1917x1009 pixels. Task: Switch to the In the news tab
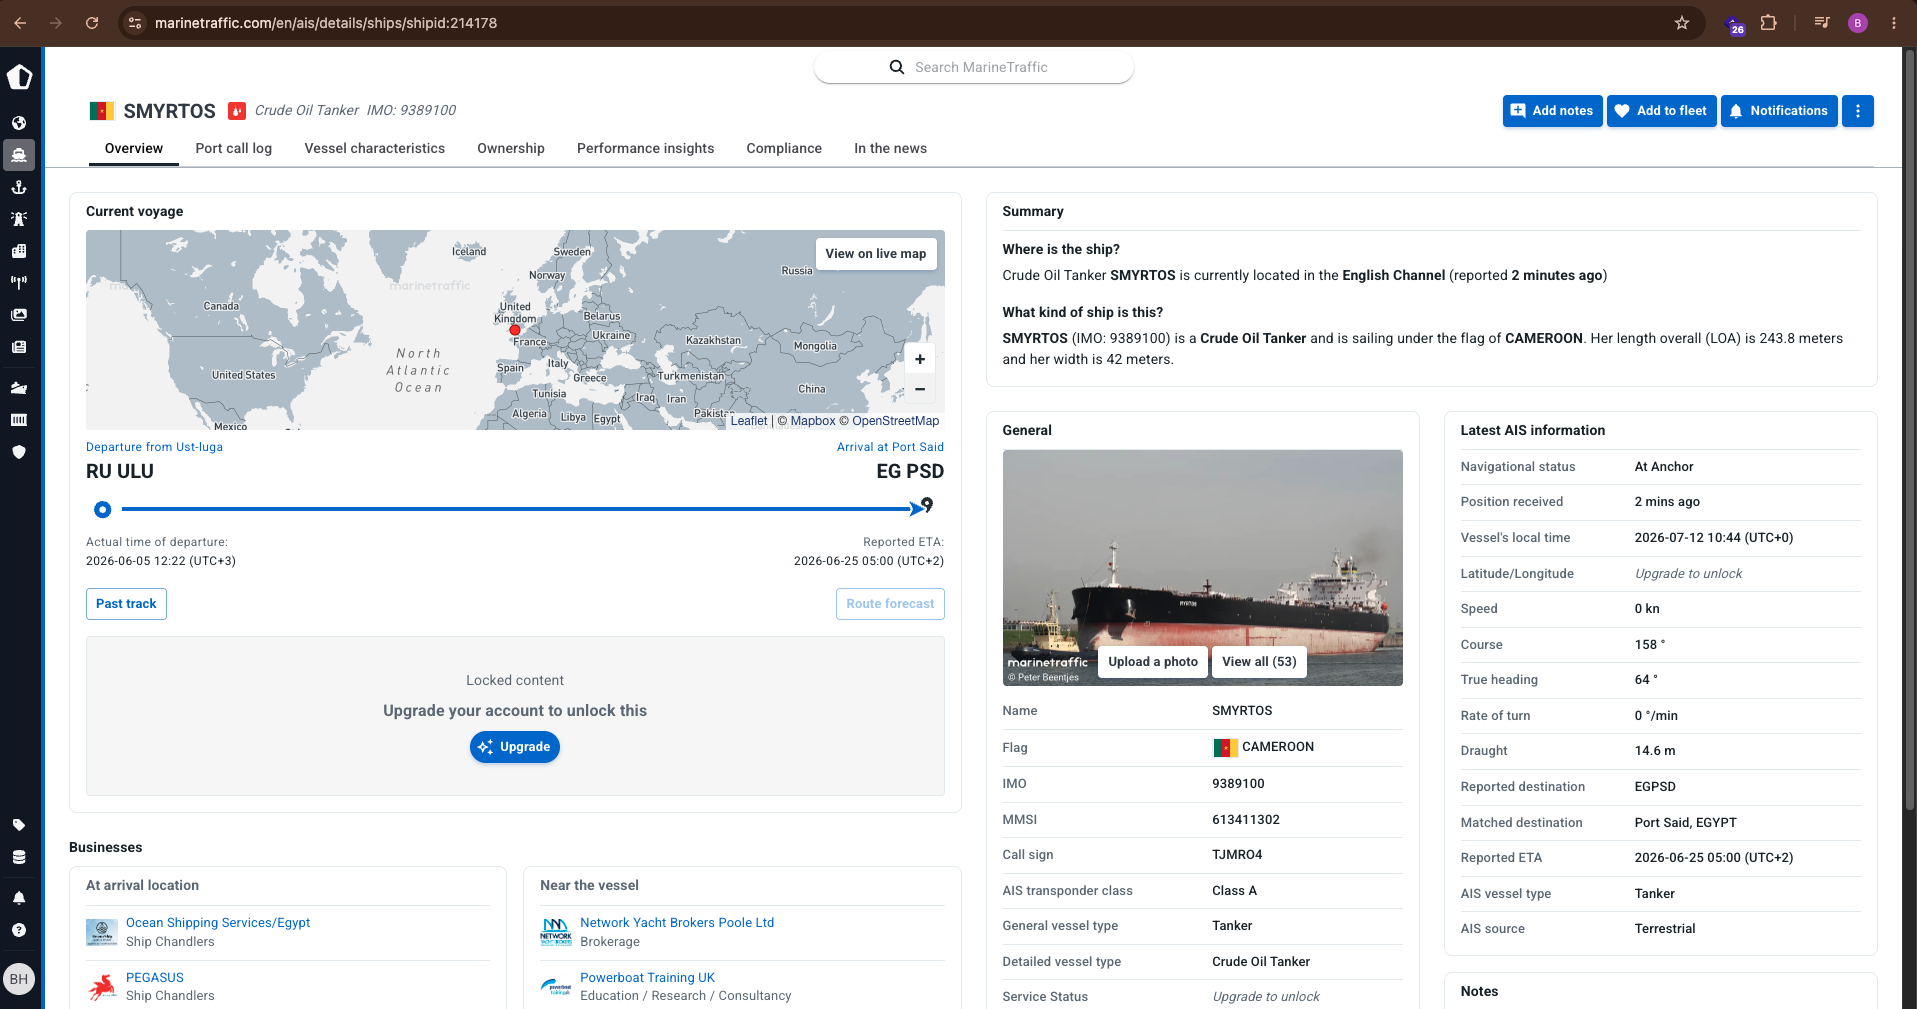(890, 148)
